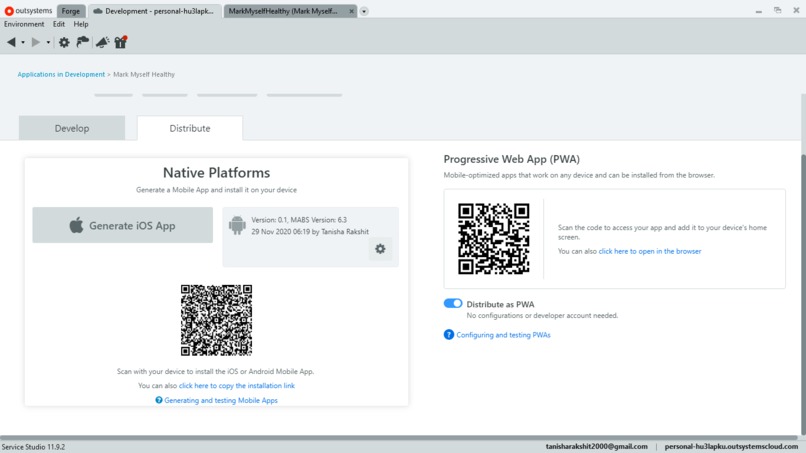Open Configuring and testing PWAs link
Screen dimensions: 806x453
click(503, 335)
